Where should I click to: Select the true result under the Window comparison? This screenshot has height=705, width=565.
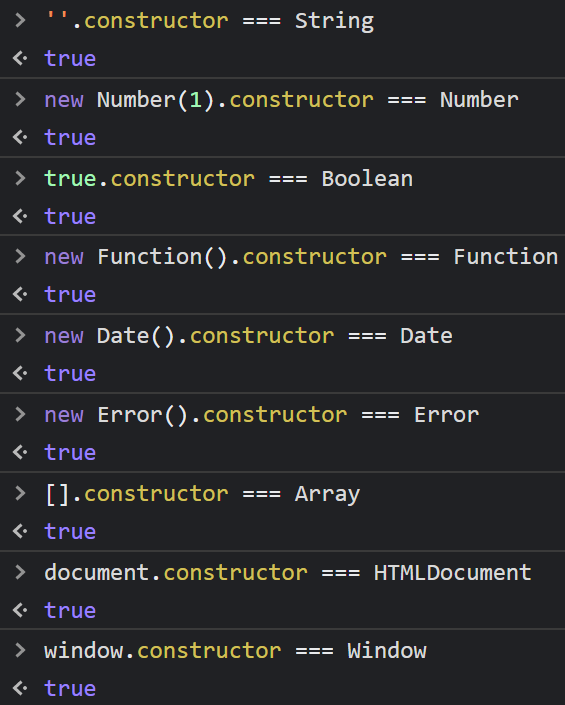[x=70, y=689]
